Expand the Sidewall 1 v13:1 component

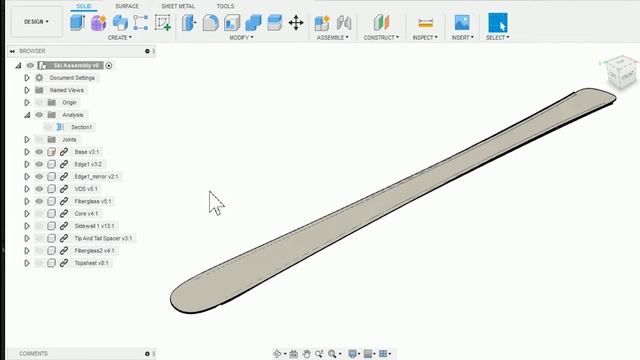tap(27, 226)
